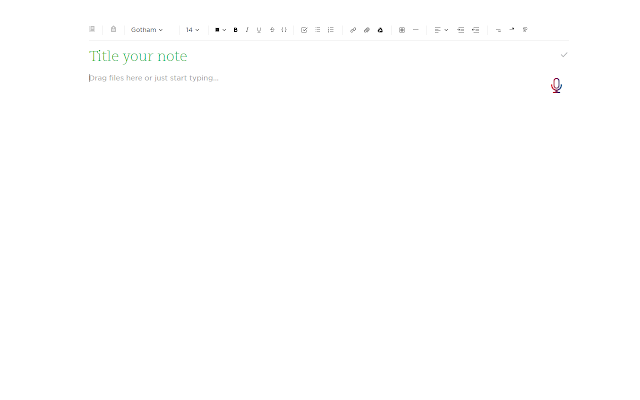Viewport: 640px width, 400px height.
Task: Open the black text color picker
Action: click(220, 30)
